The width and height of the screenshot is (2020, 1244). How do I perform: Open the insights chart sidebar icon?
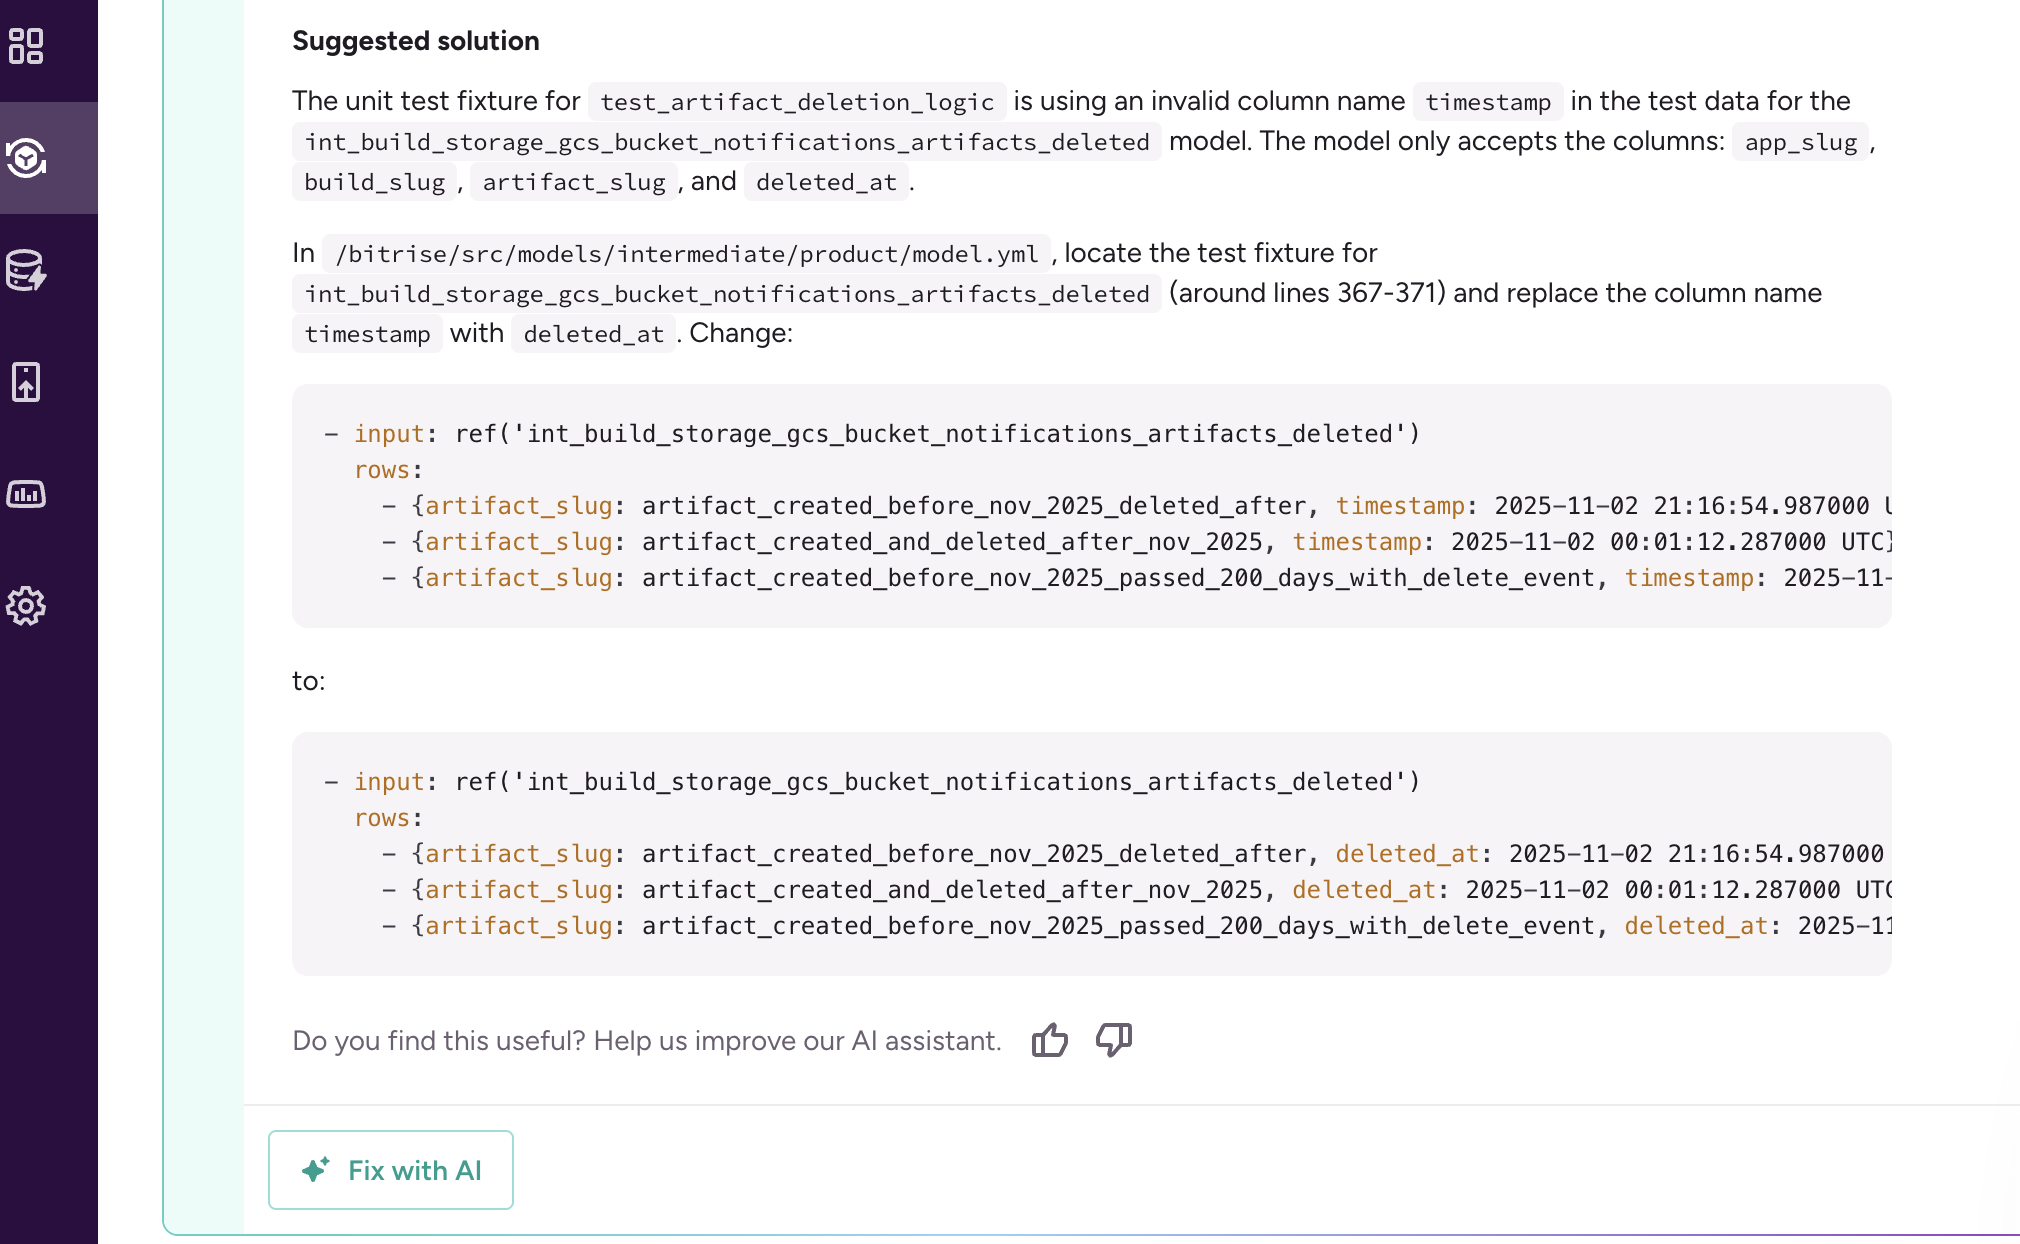click(26, 494)
